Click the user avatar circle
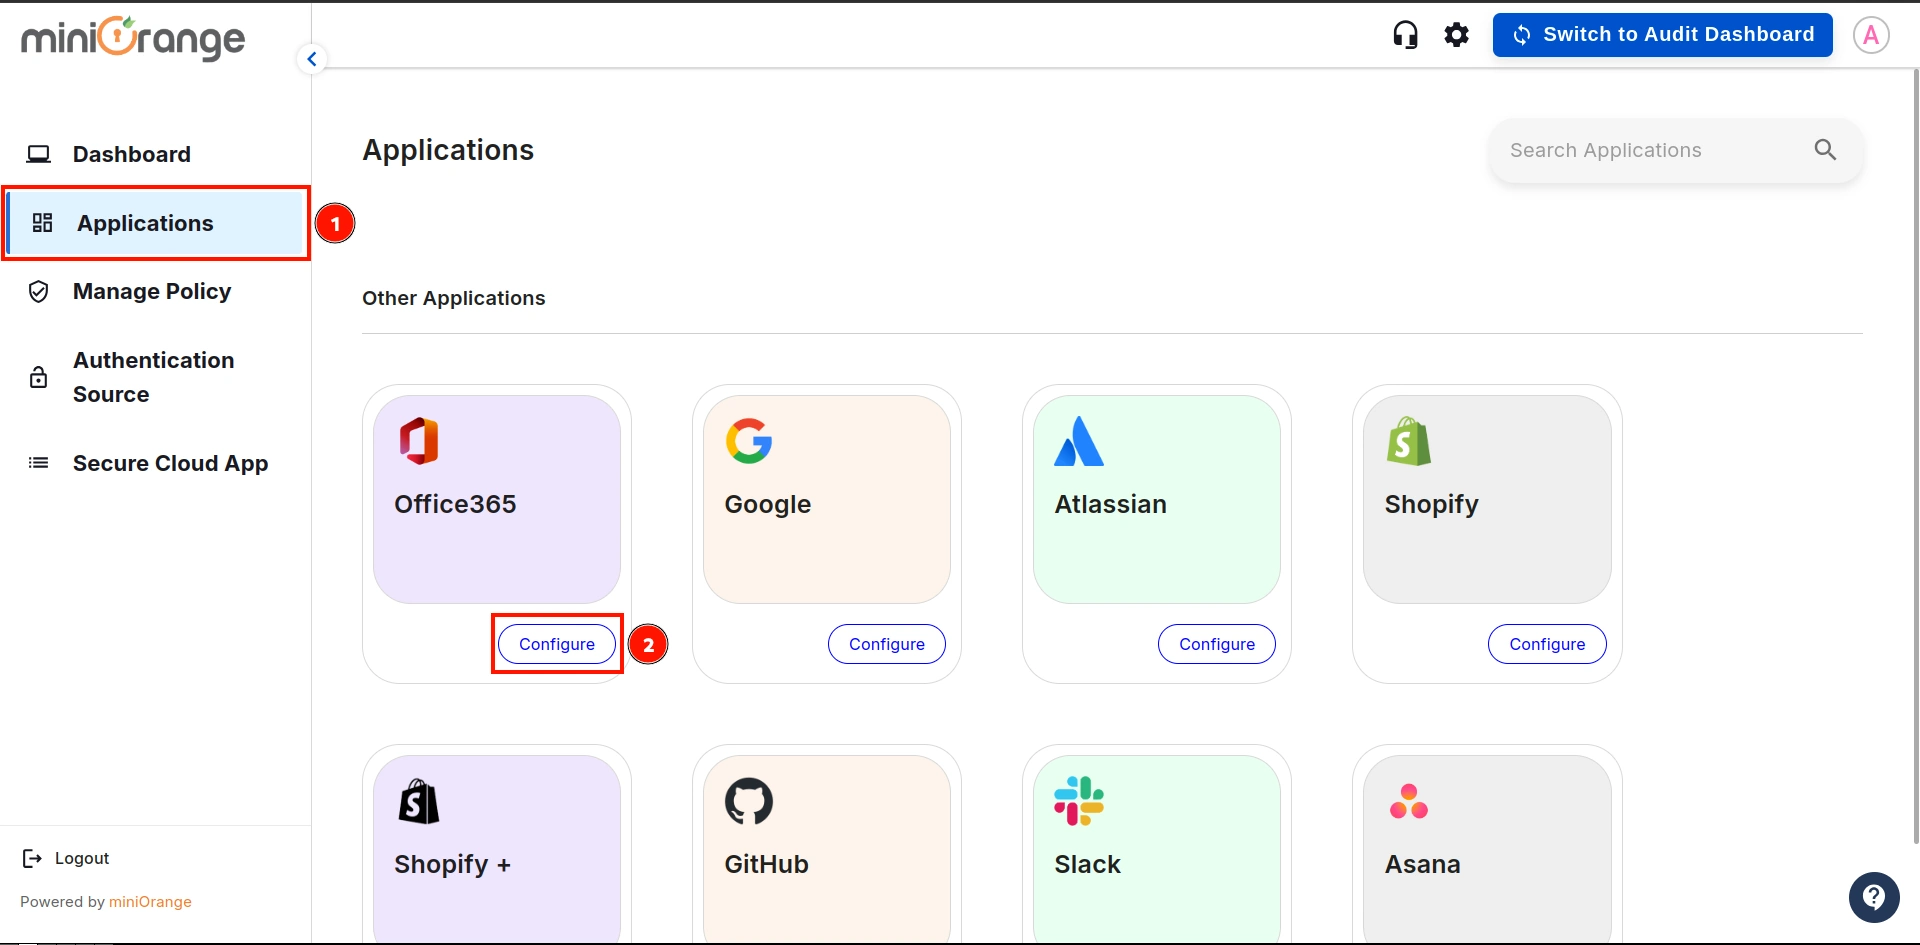Viewport: 1920px width, 945px height. pos(1871,34)
